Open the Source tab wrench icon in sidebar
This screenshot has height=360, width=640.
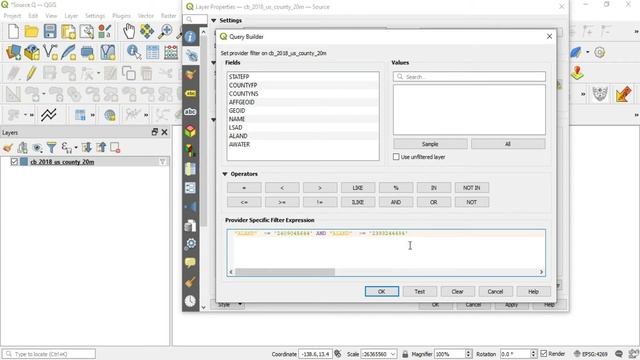pyautogui.click(x=190, y=56)
